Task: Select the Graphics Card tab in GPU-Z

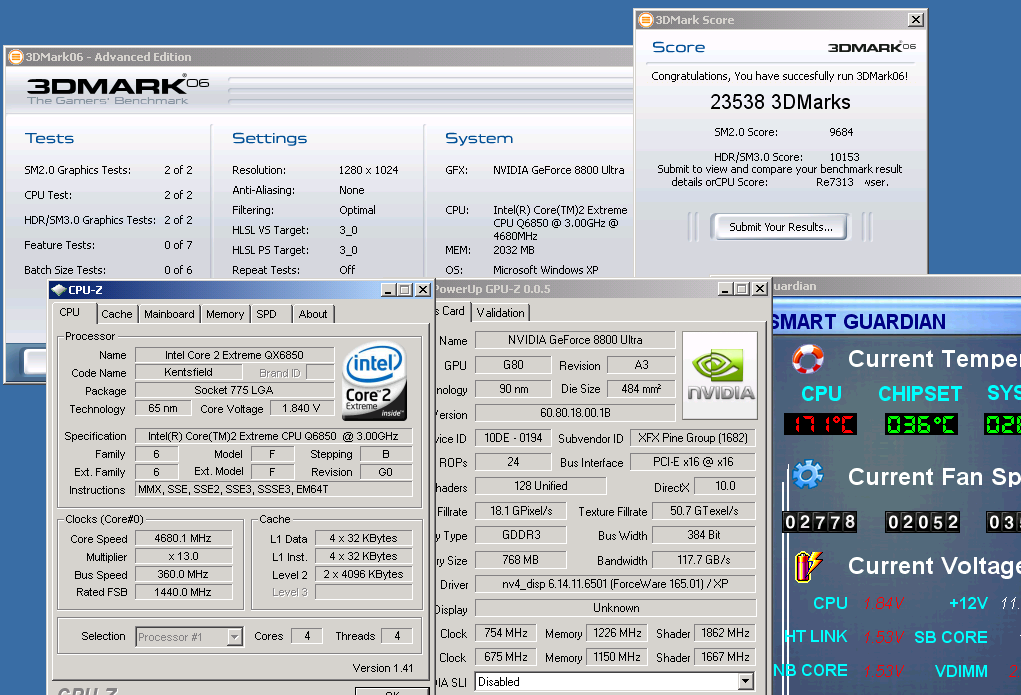Action: point(451,311)
